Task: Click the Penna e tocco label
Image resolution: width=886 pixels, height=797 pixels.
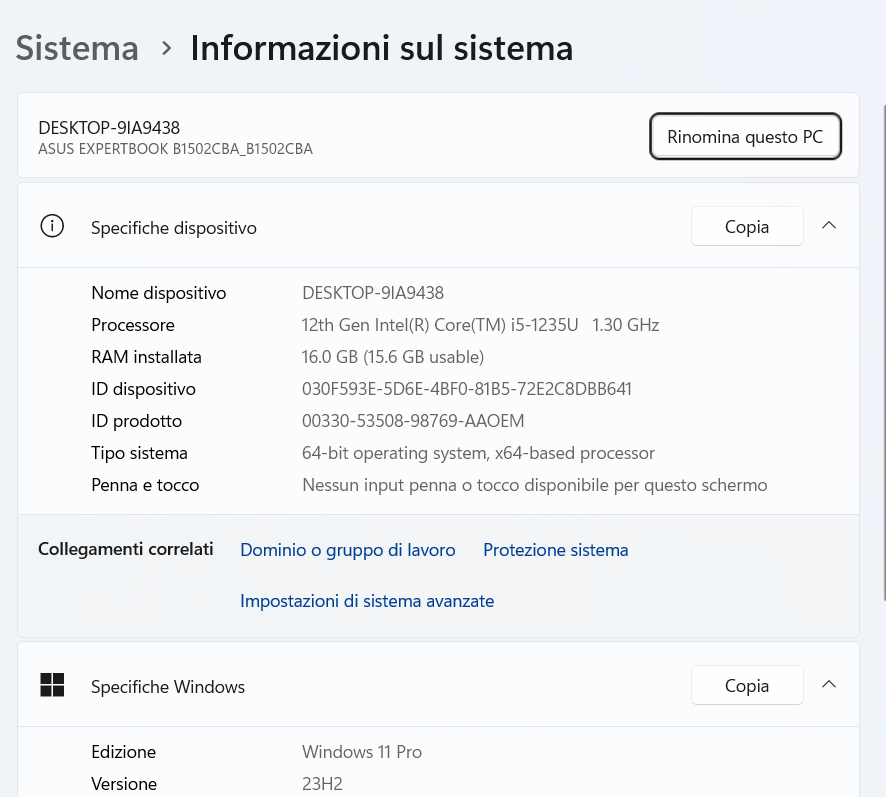Action: coord(145,485)
